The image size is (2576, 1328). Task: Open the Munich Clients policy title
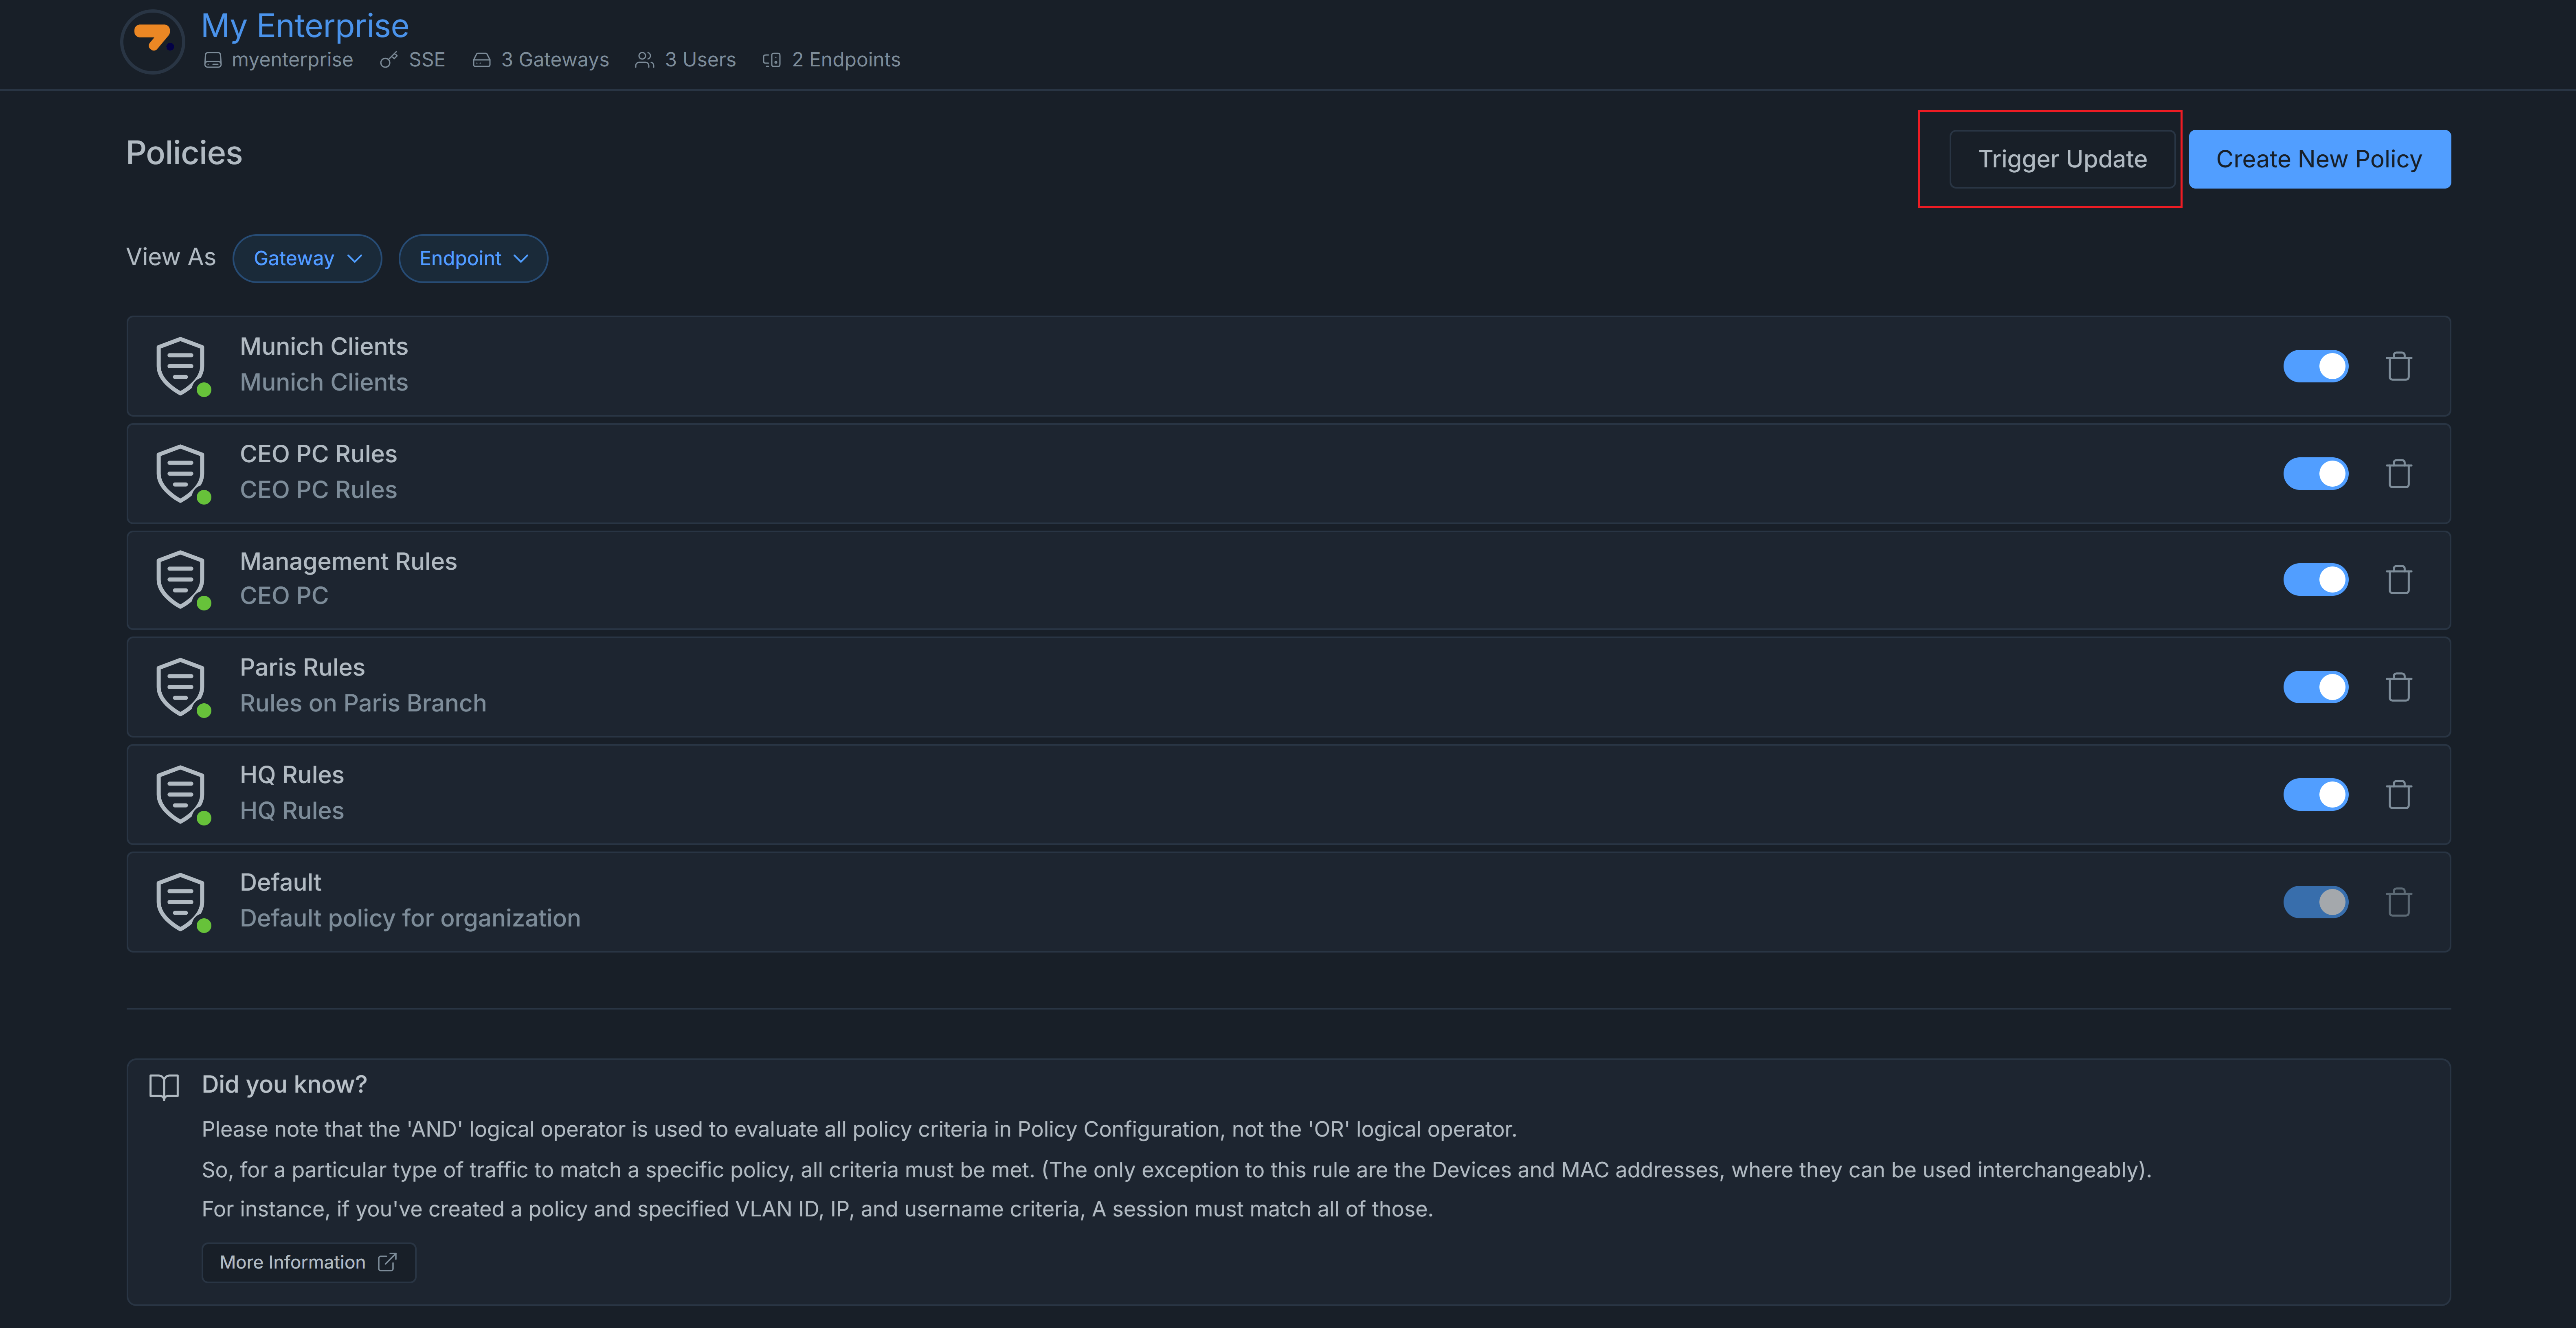pyautogui.click(x=324, y=346)
